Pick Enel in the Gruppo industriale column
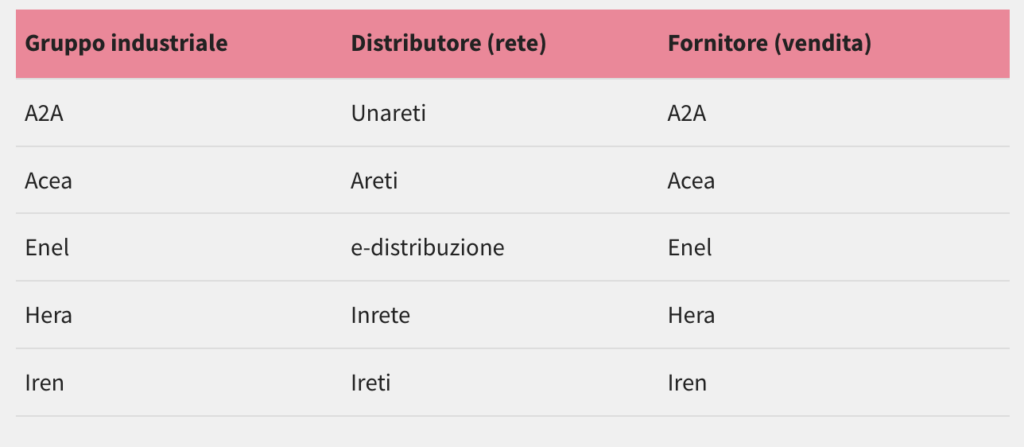The height and width of the screenshot is (447, 1024). point(47,248)
